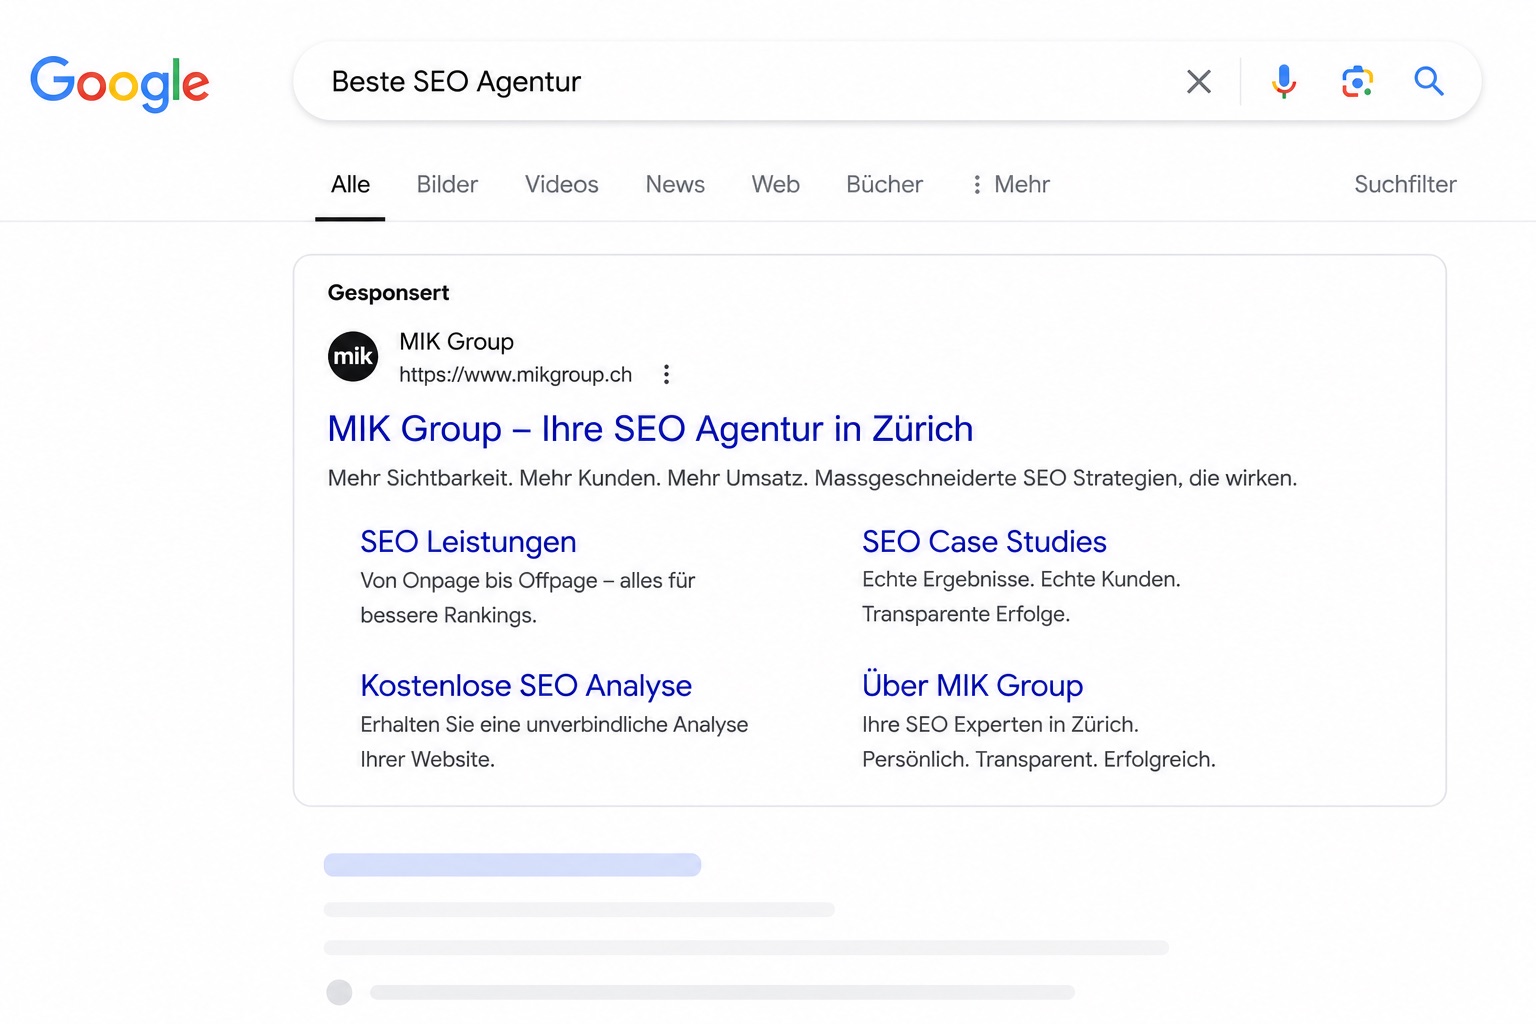
Task: Click the https://www.mikgroup.ch URL
Action: (515, 375)
